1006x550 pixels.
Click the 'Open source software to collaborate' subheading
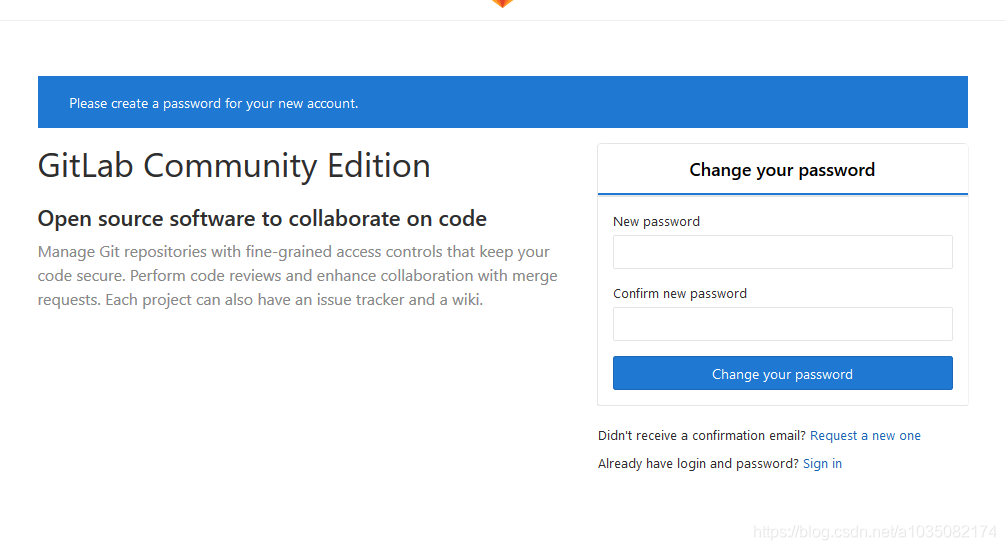(262, 218)
